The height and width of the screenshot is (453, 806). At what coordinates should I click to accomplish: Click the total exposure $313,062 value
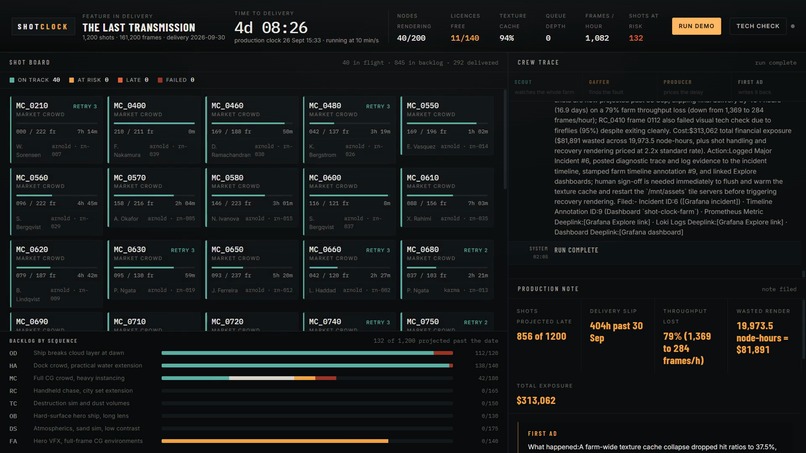point(536,401)
